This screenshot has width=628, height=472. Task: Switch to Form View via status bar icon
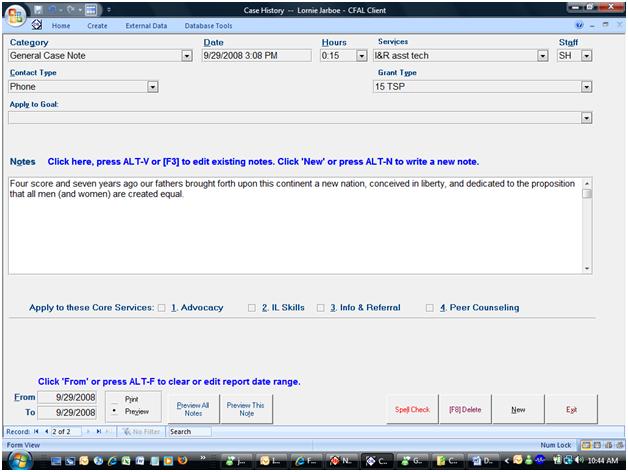[x=586, y=445]
